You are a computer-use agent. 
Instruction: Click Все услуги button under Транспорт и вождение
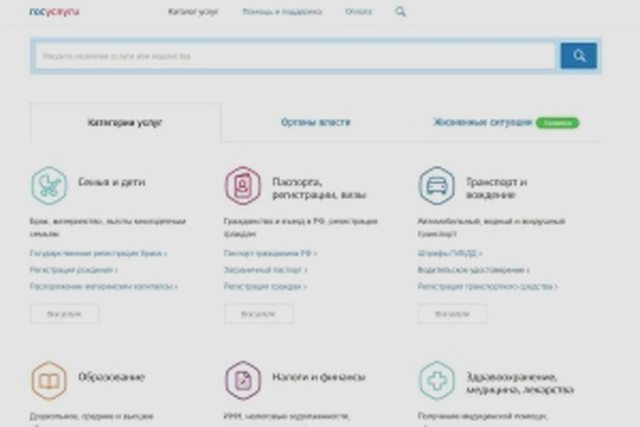(452, 314)
